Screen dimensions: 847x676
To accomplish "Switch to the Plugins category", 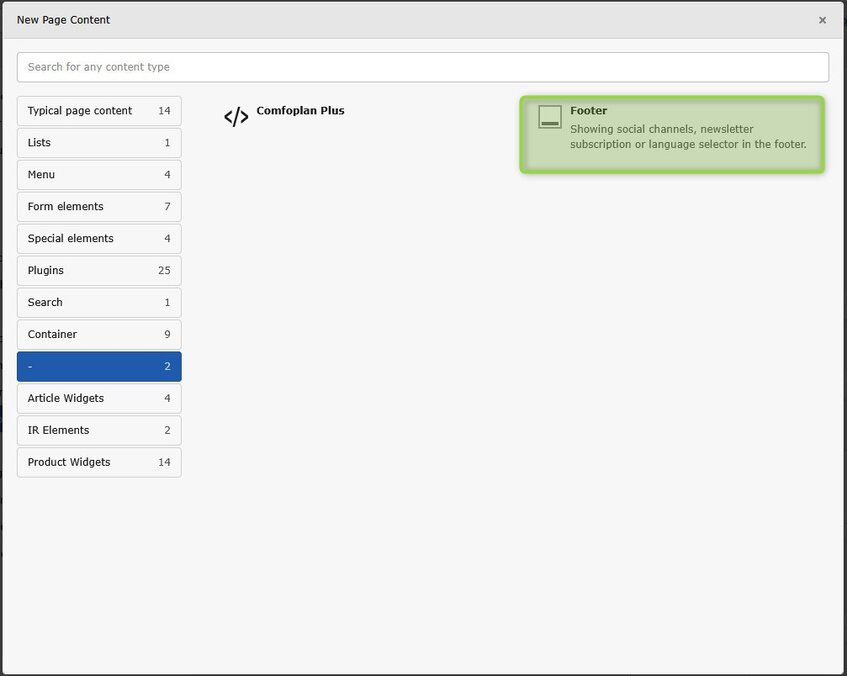I will point(99,271).
